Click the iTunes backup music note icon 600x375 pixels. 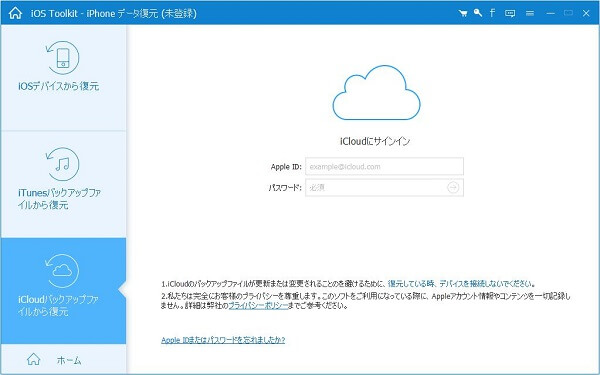point(62,164)
